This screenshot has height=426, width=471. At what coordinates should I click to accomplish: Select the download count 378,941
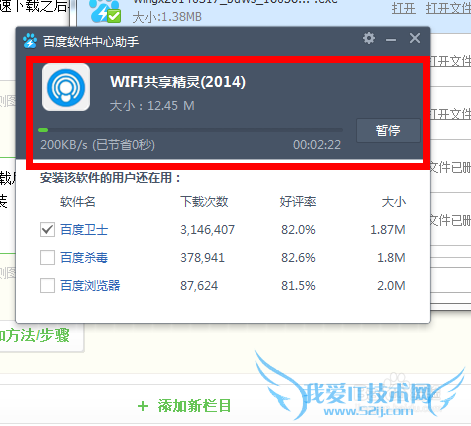point(202,258)
